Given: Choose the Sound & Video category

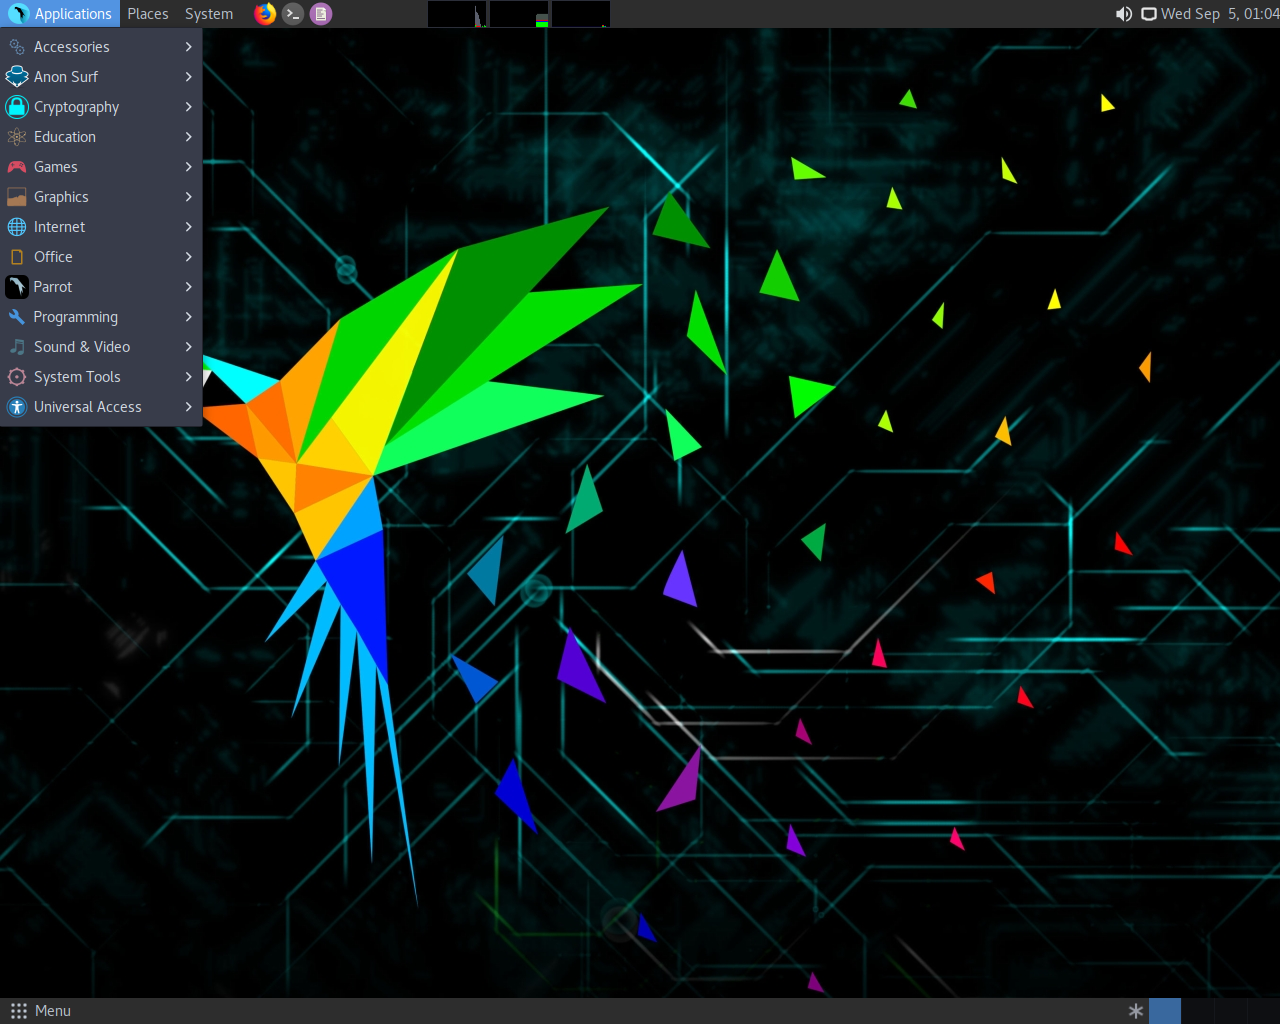Looking at the screenshot, I should (101, 347).
